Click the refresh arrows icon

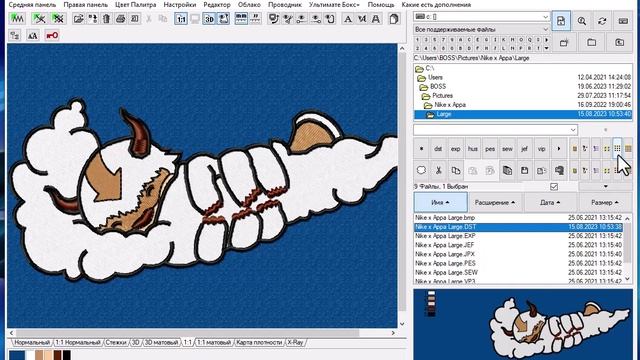[602, 21]
